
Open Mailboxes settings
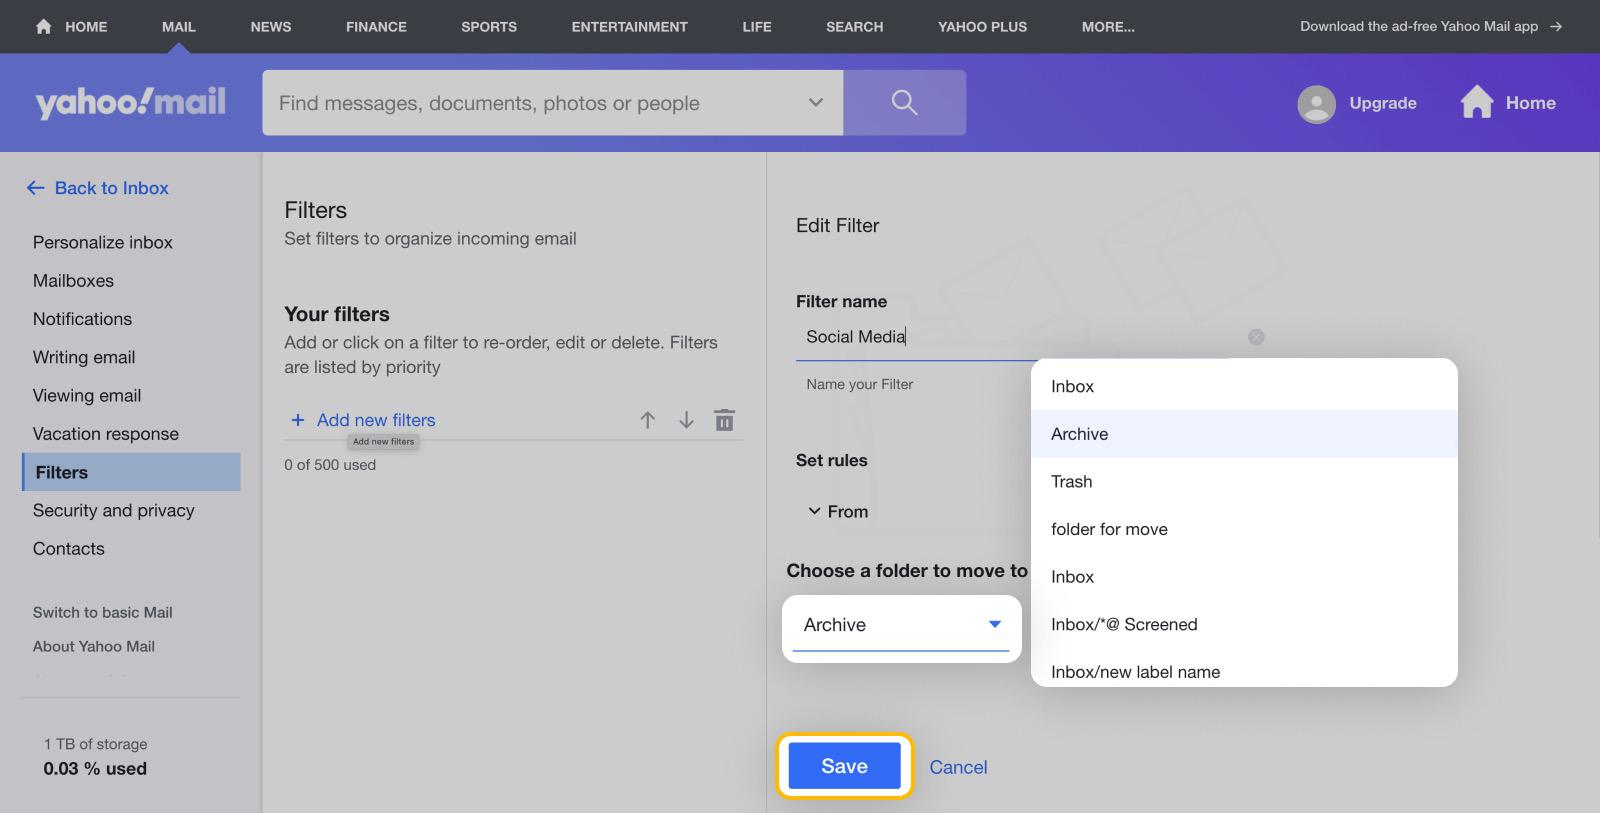[73, 281]
